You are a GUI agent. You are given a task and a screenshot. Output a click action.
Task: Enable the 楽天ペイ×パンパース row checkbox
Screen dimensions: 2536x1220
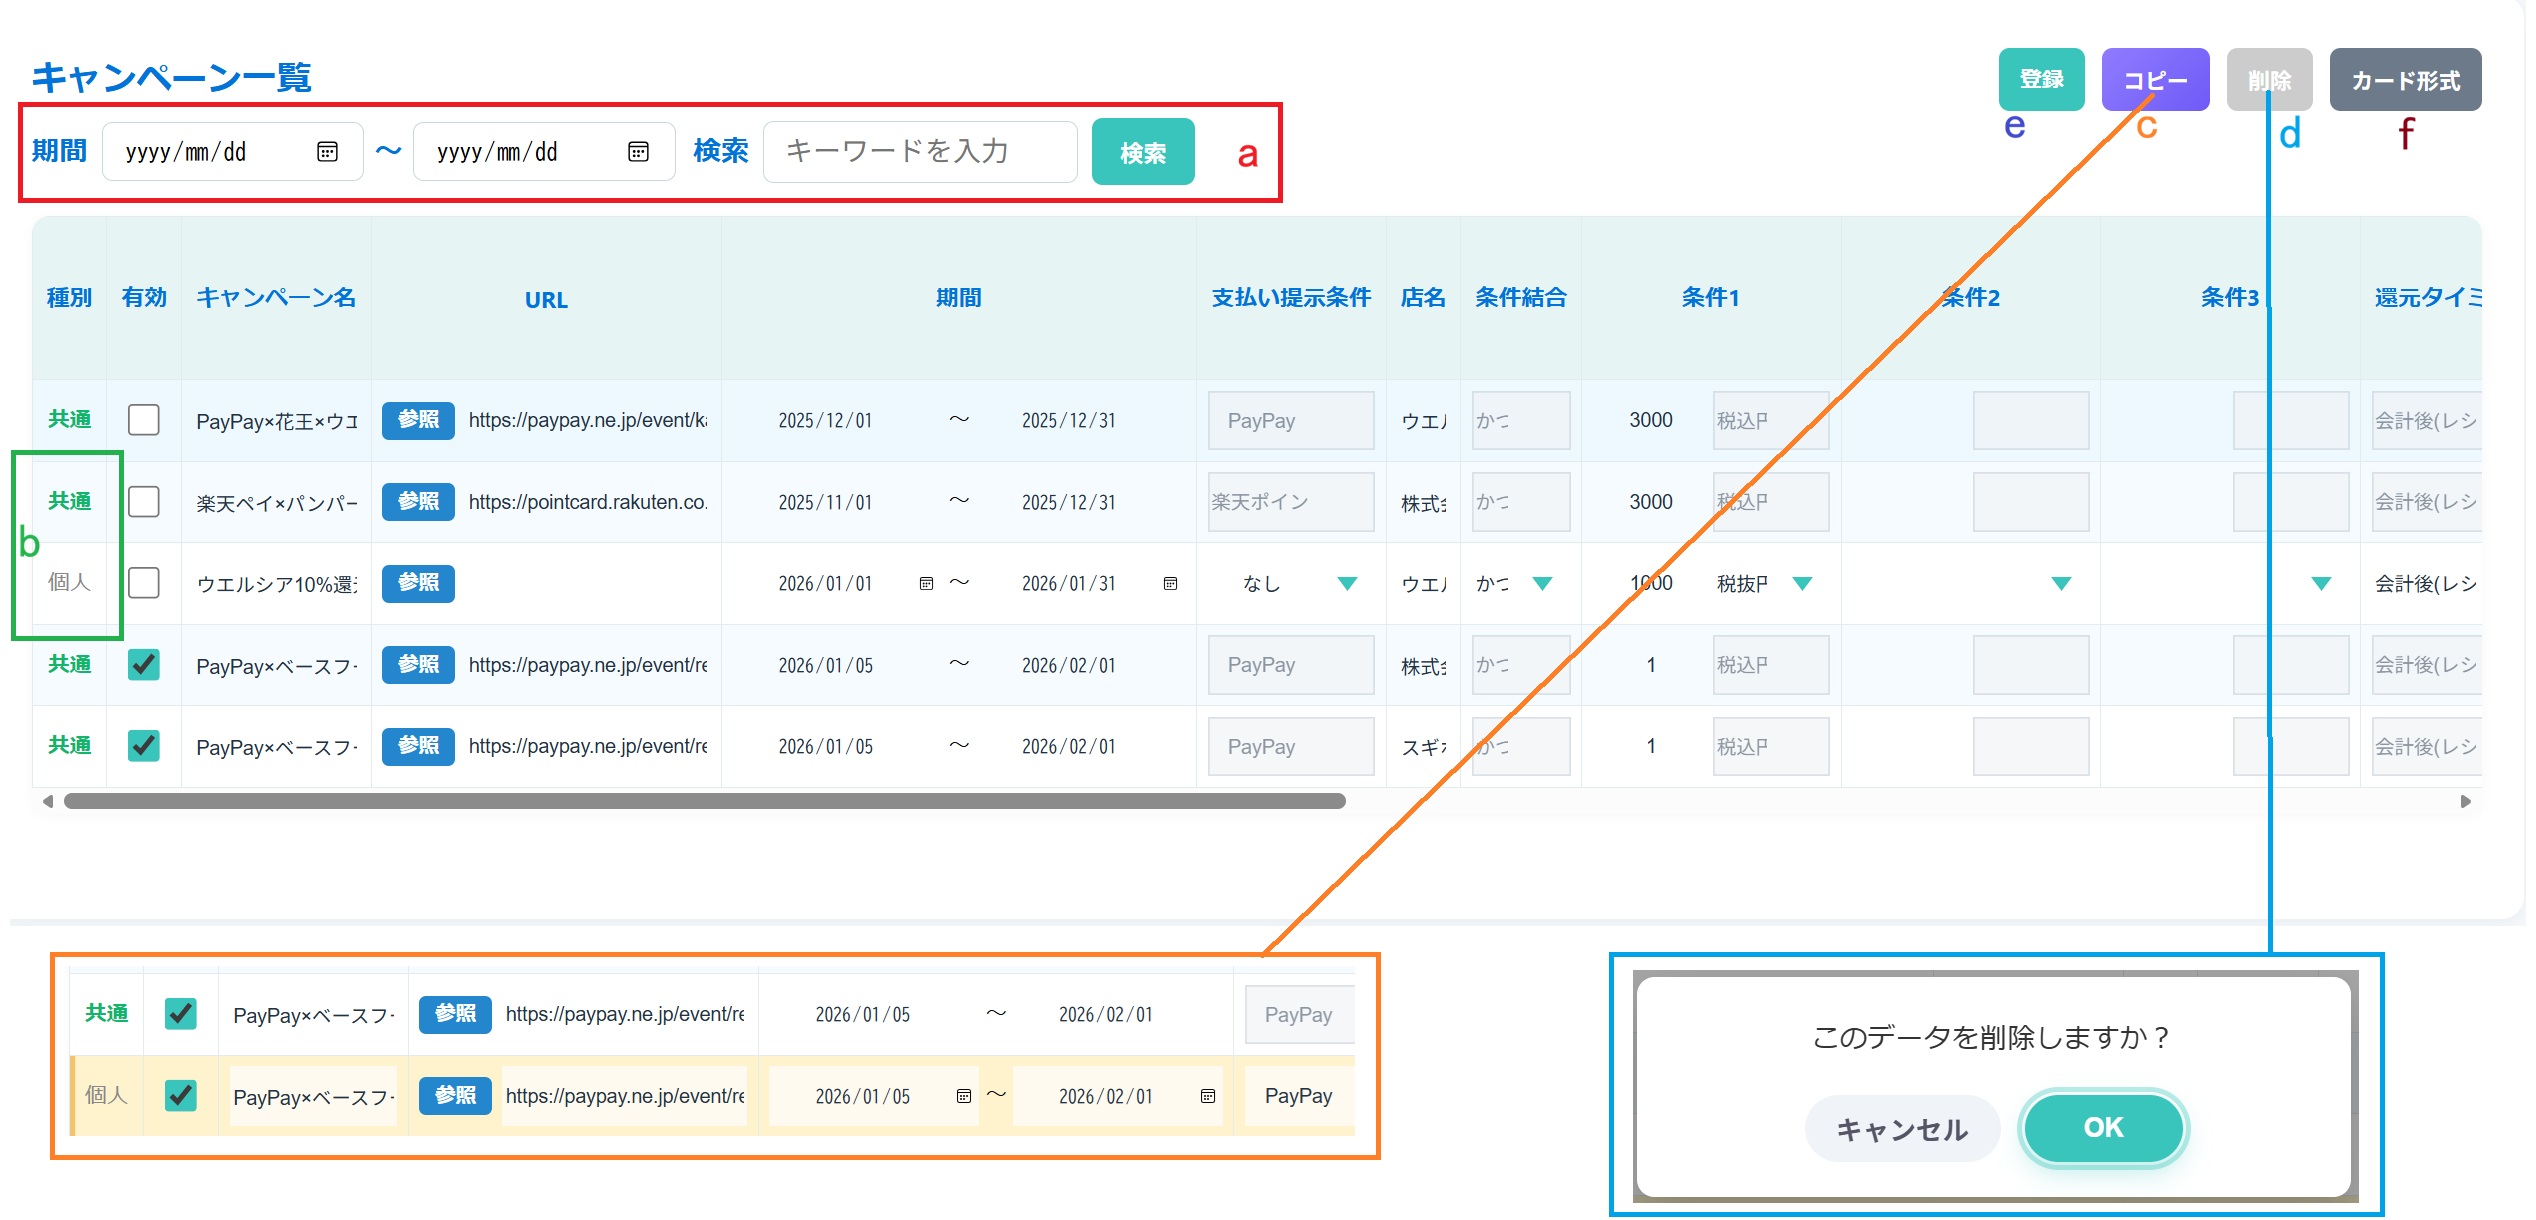(144, 502)
